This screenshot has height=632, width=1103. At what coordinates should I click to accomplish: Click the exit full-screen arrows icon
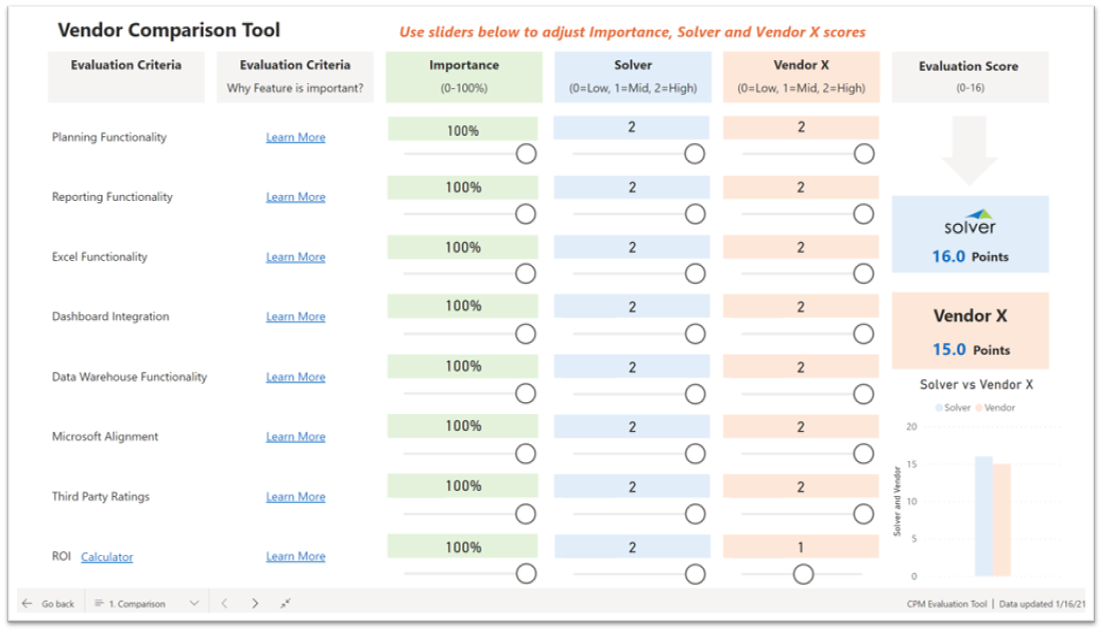pyautogui.click(x=286, y=604)
